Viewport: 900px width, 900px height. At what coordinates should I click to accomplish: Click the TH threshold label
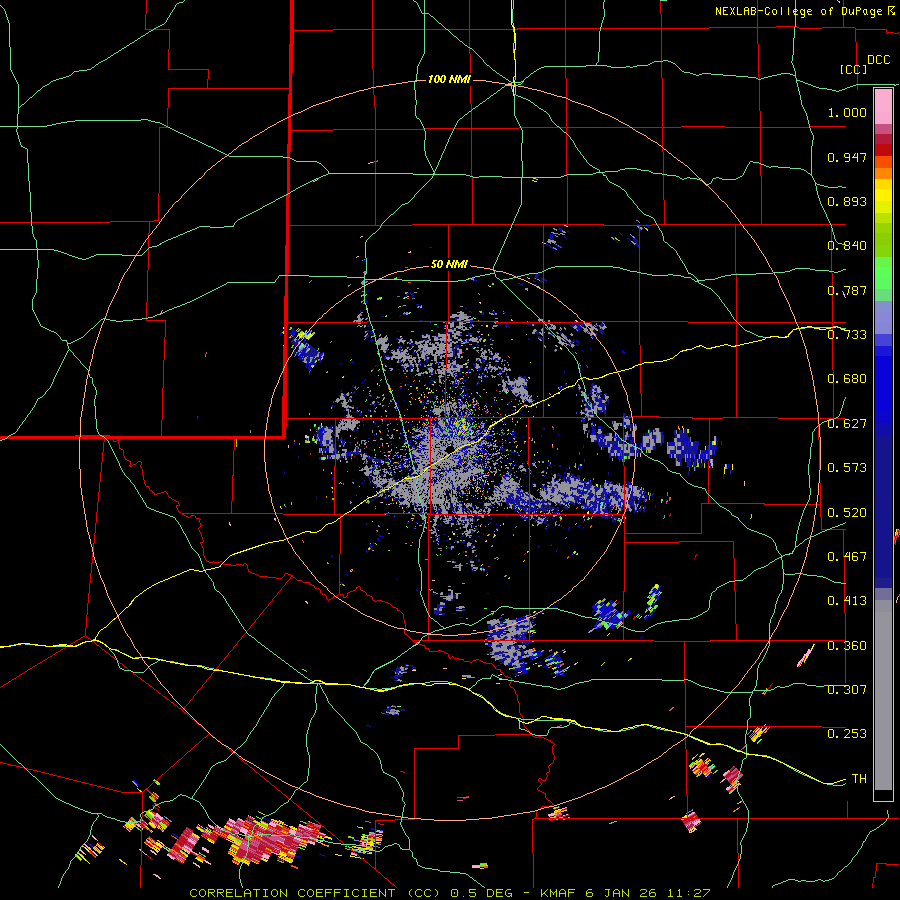(x=859, y=779)
